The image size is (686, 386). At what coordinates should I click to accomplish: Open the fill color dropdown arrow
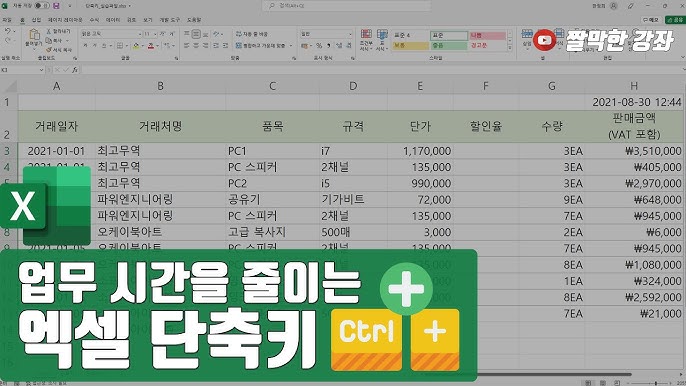pyautogui.click(x=143, y=46)
